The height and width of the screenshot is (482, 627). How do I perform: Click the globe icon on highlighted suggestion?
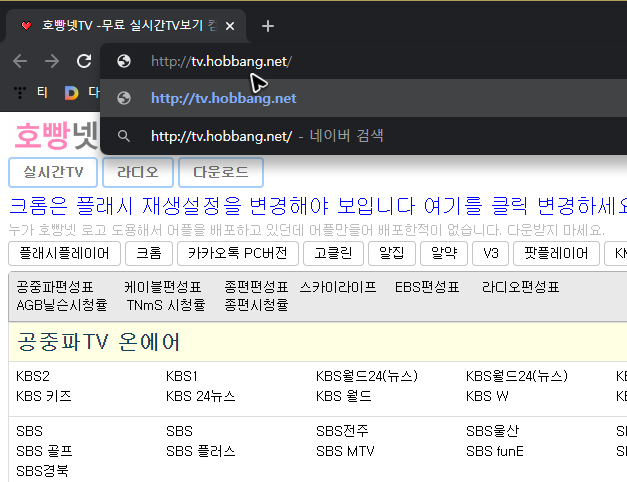[x=124, y=98]
